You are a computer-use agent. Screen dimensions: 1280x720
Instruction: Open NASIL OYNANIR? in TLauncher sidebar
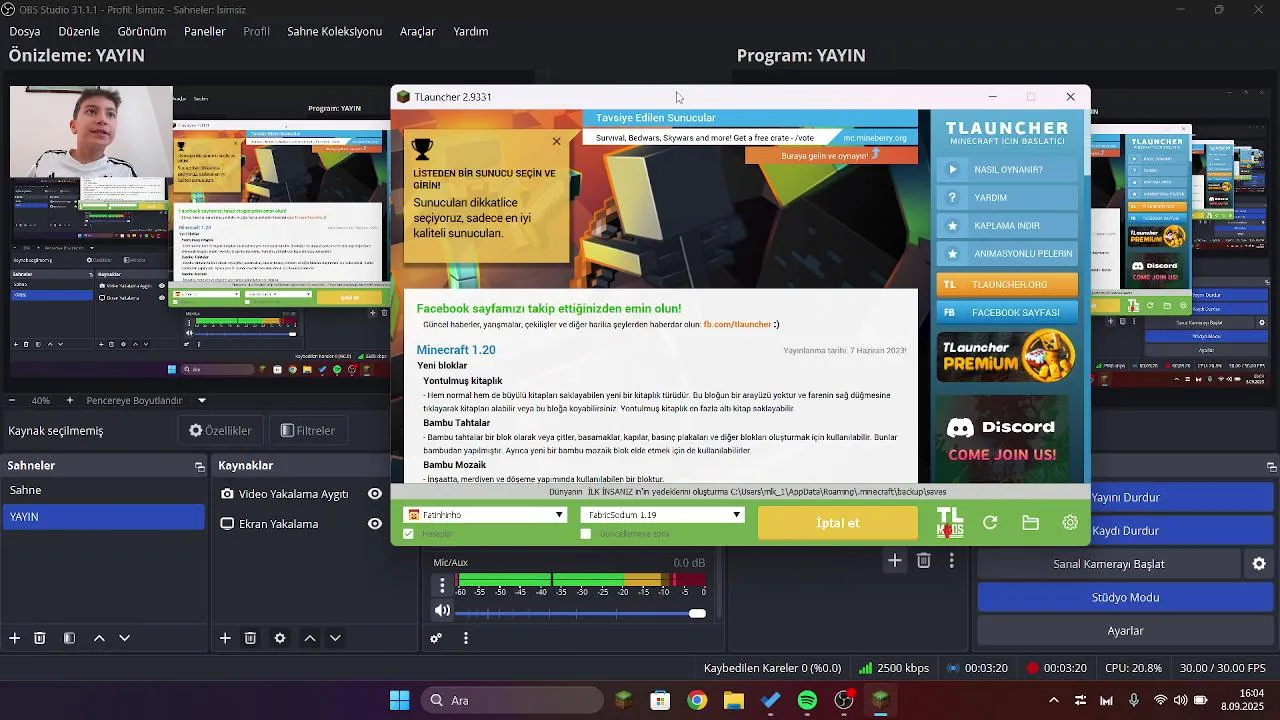coord(1007,169)
